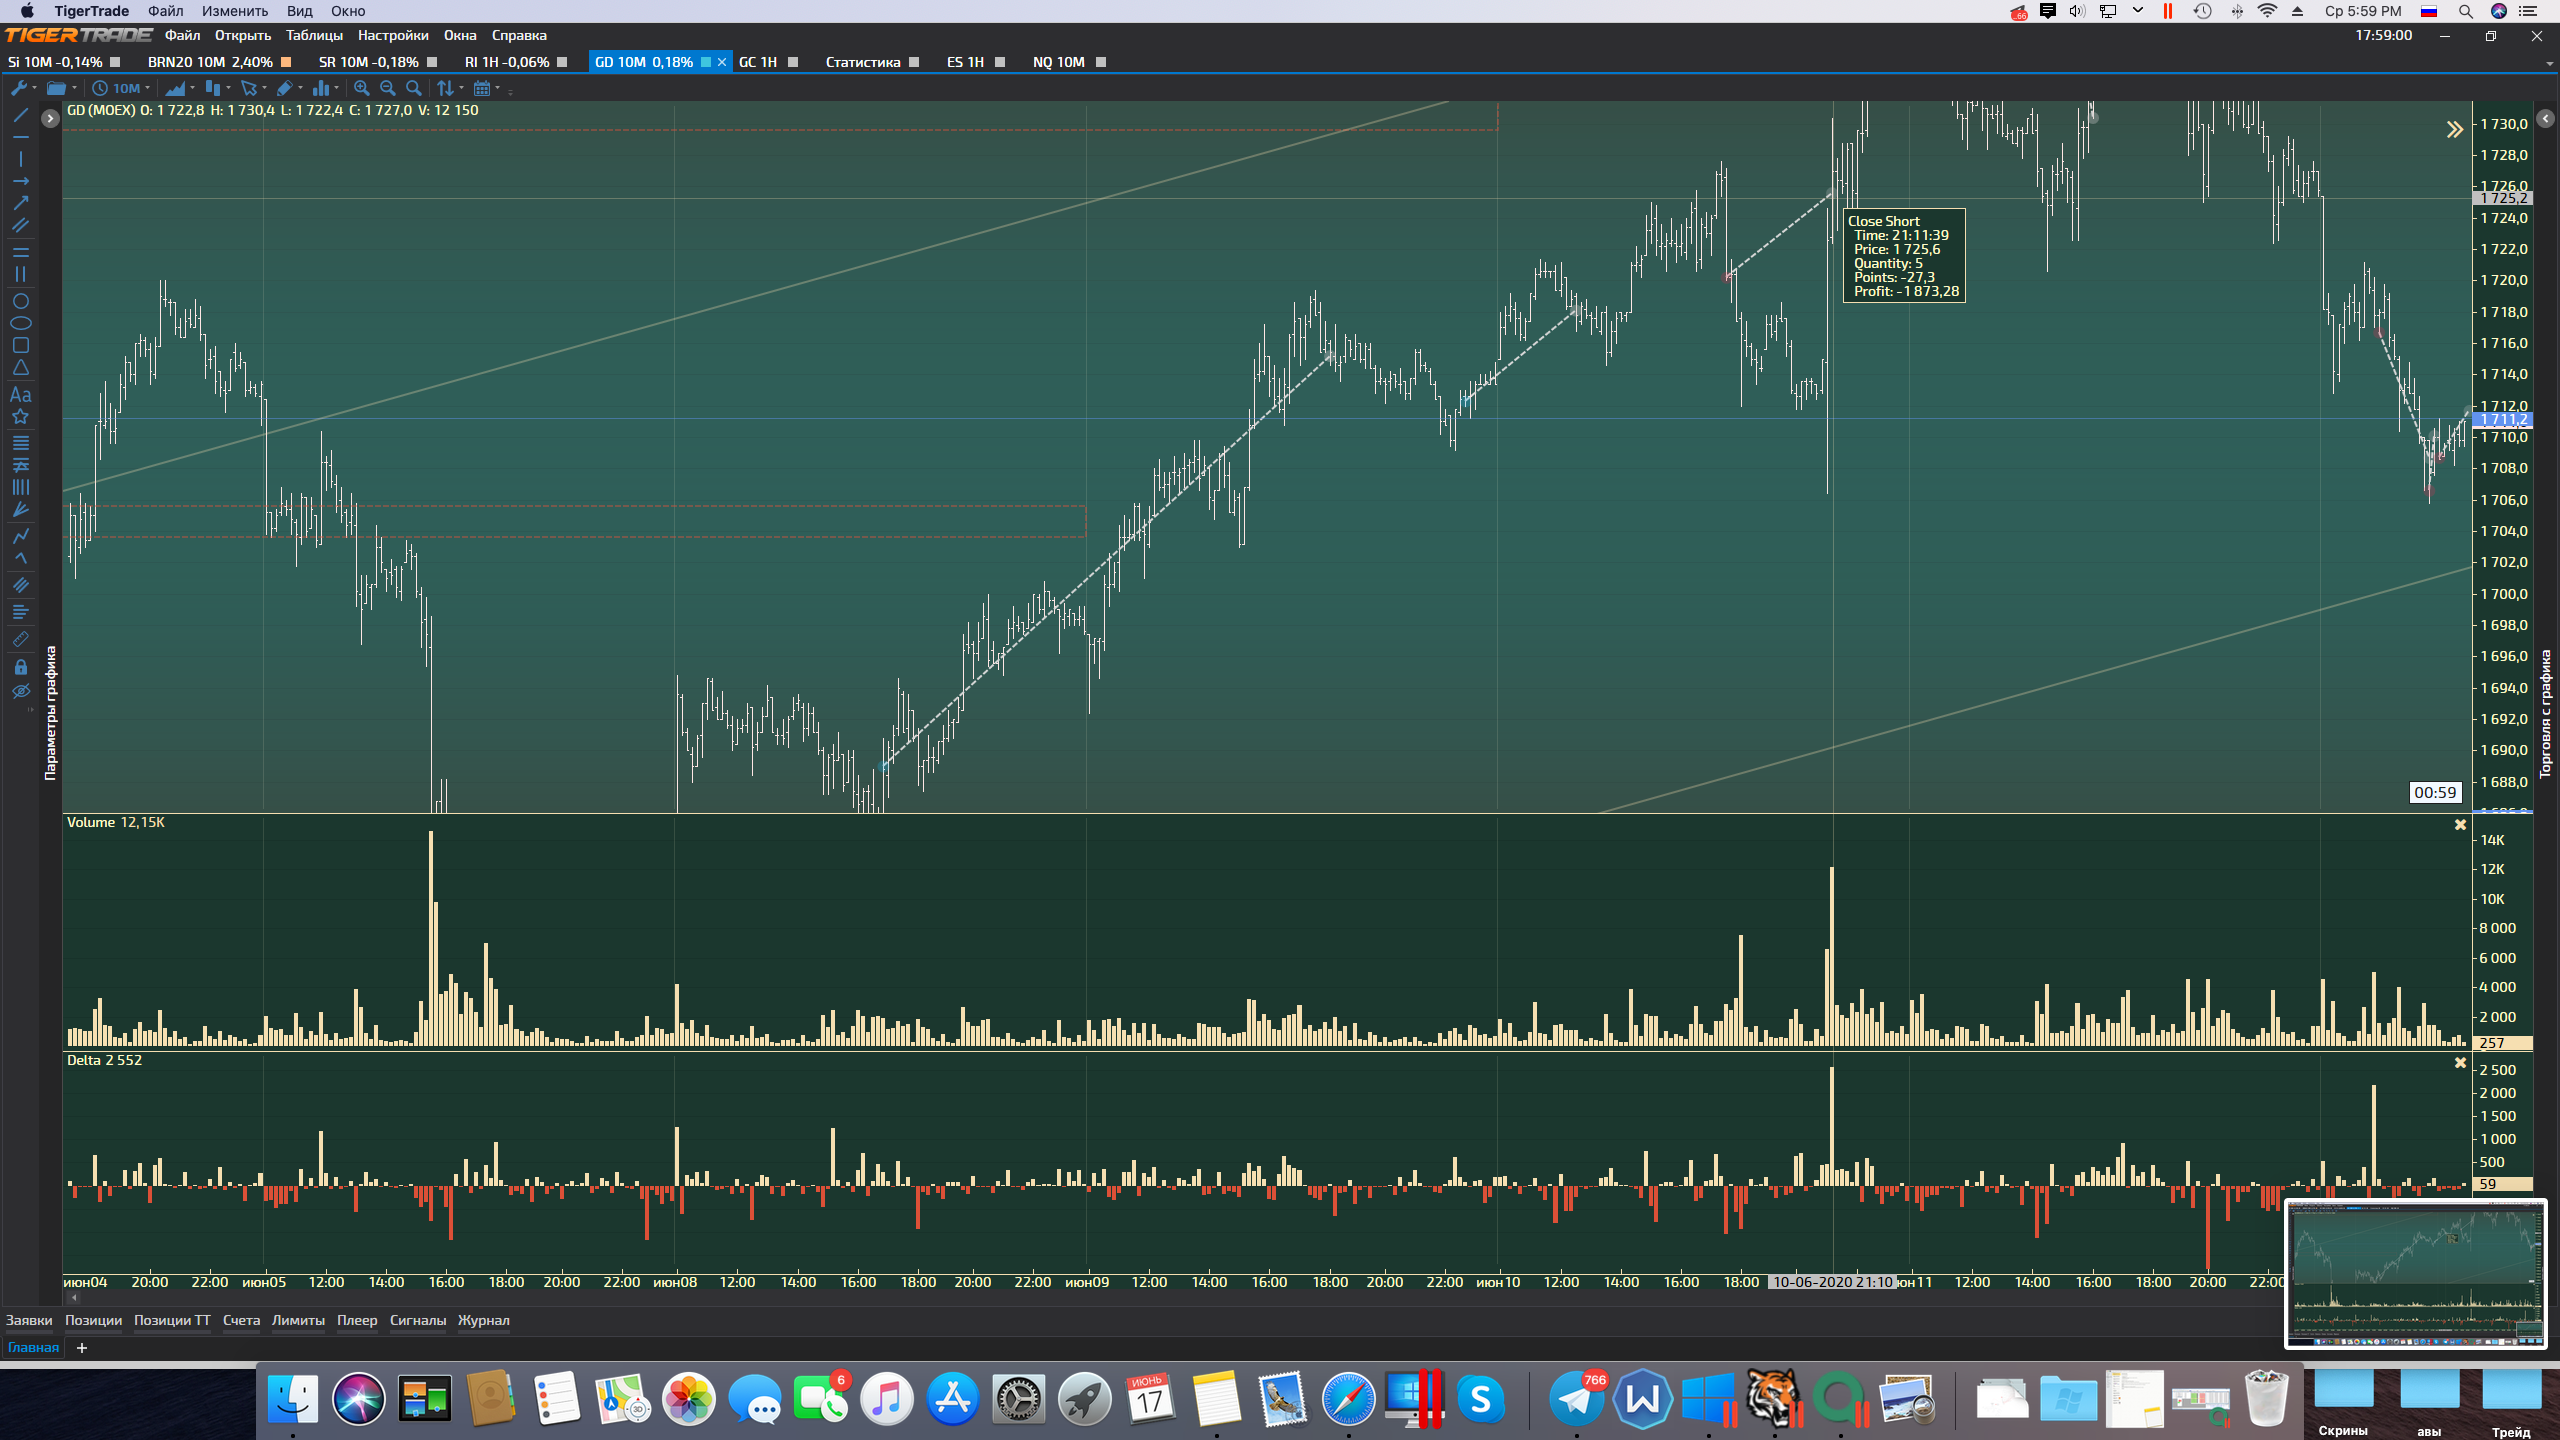Select the ellipse drawing tool
Image resolution: width=2560 pixels, height=1440 pixels.
[x=20, y=323]
